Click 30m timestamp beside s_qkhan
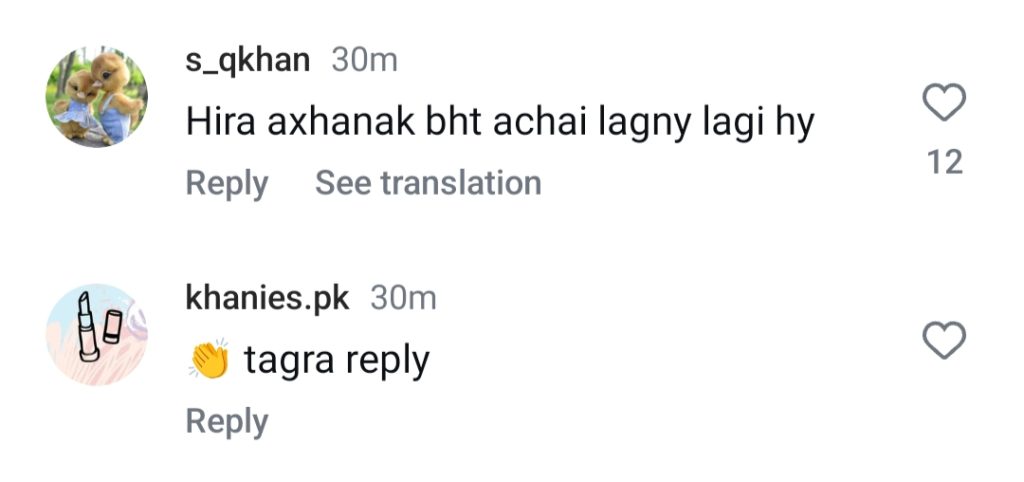 (364, 60)
